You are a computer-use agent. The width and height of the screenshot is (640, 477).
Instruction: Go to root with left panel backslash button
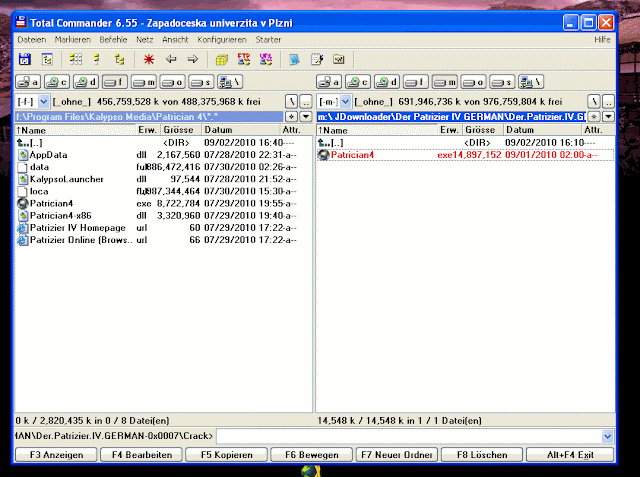tap(291, 102)
